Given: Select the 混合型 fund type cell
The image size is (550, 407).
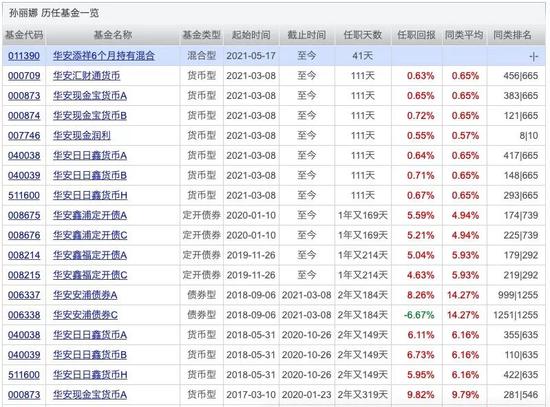Looking at the screenshot, I should coord(201,56).
